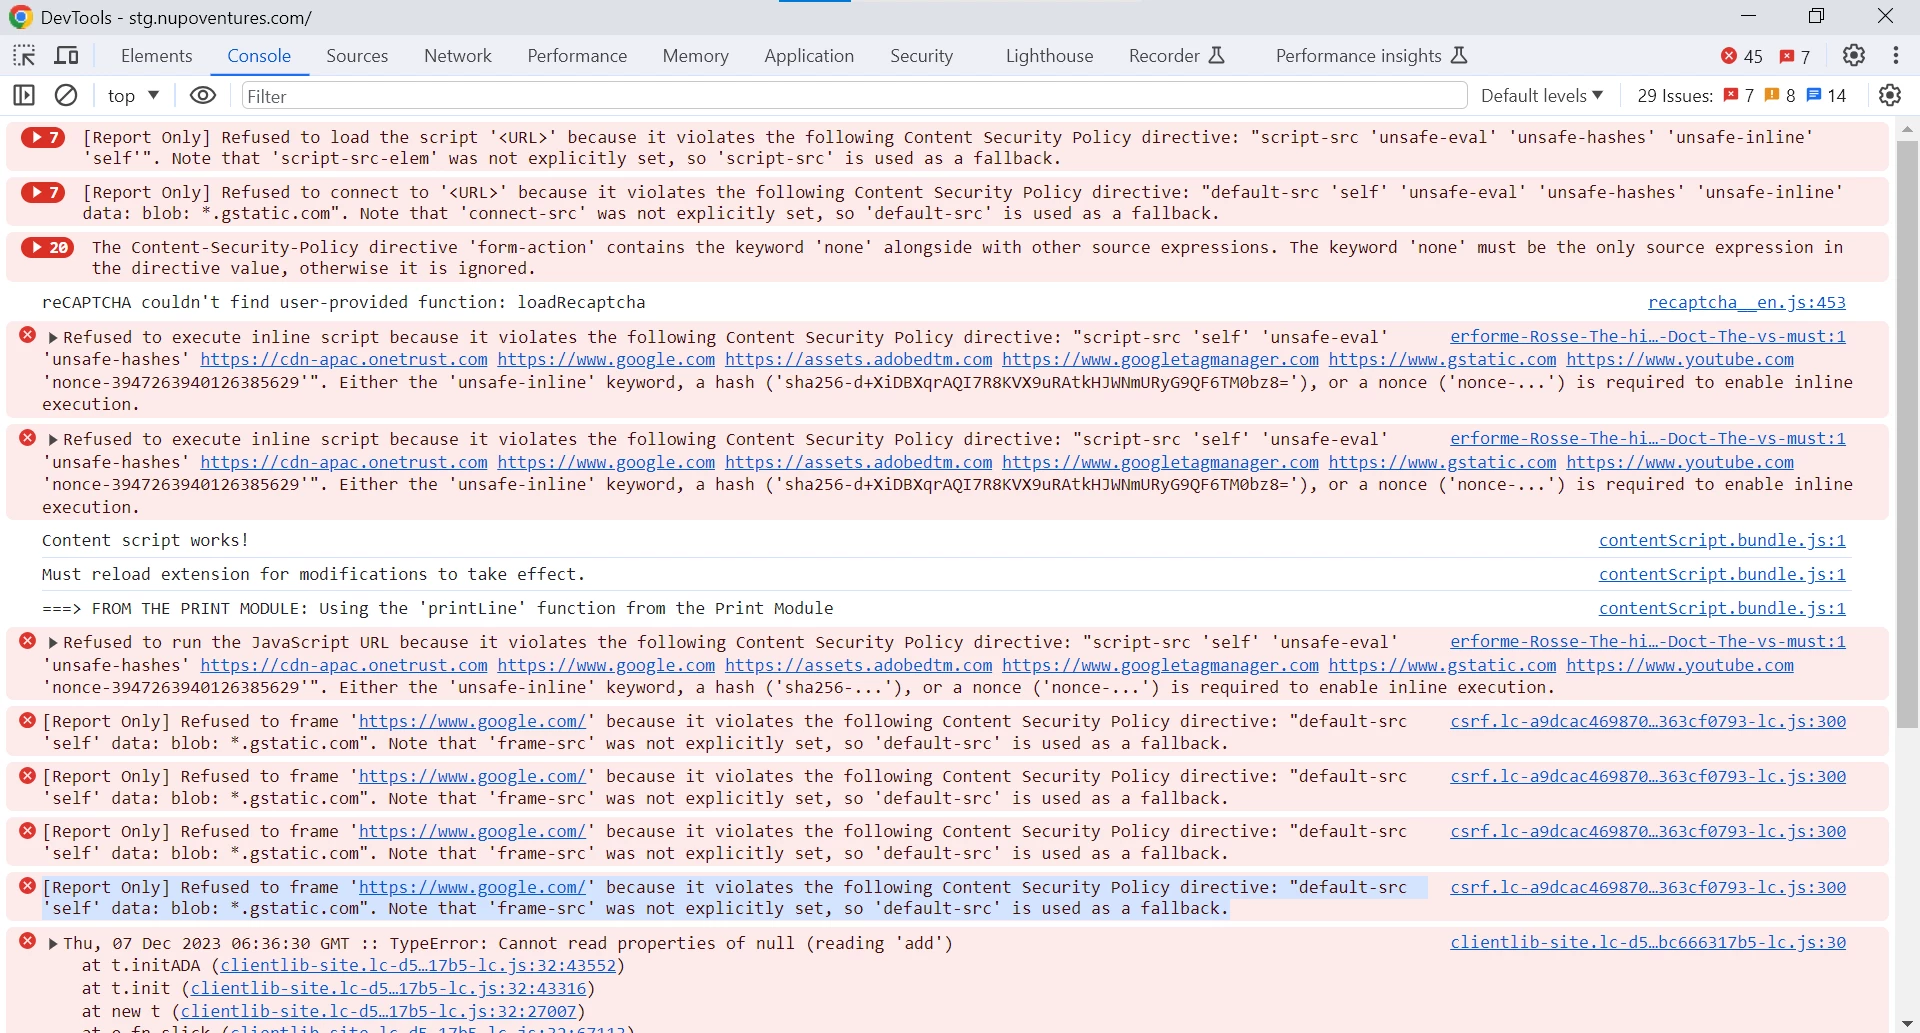Open the Lighthouse tab
Image resolution: width=1920 pixels, height=1033 pixels.
click(1049, 56)
